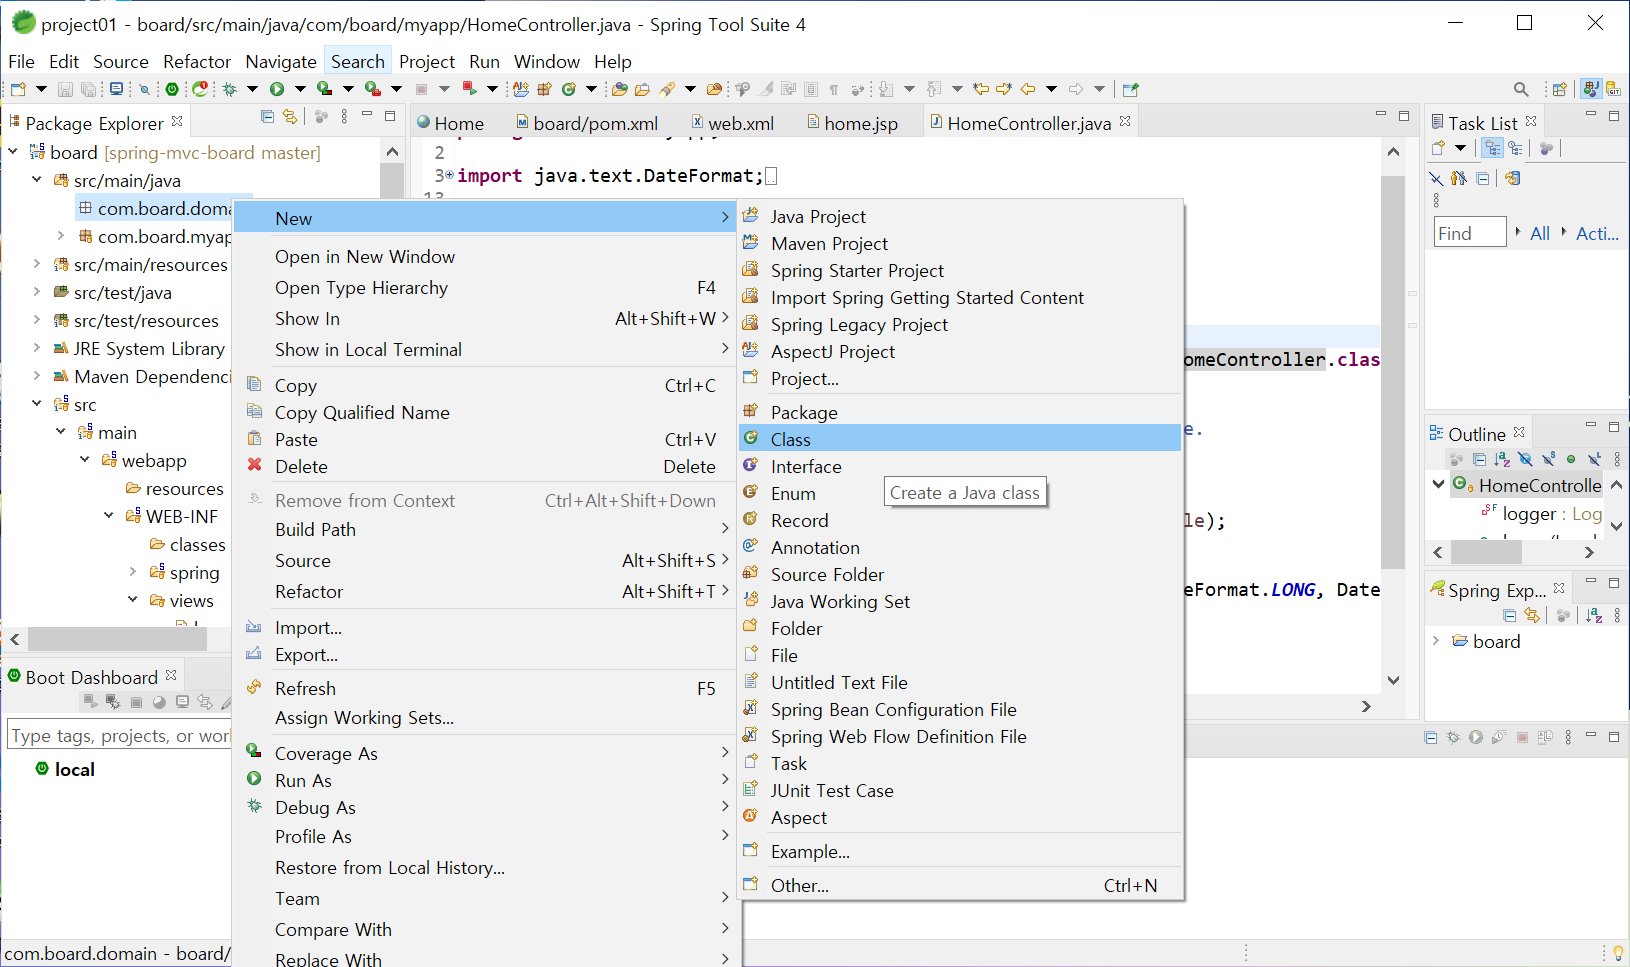Click Collapse All in Package Explorer
Image resolution: width=1630 pixels, height=967 pixels.
(267, 117)
